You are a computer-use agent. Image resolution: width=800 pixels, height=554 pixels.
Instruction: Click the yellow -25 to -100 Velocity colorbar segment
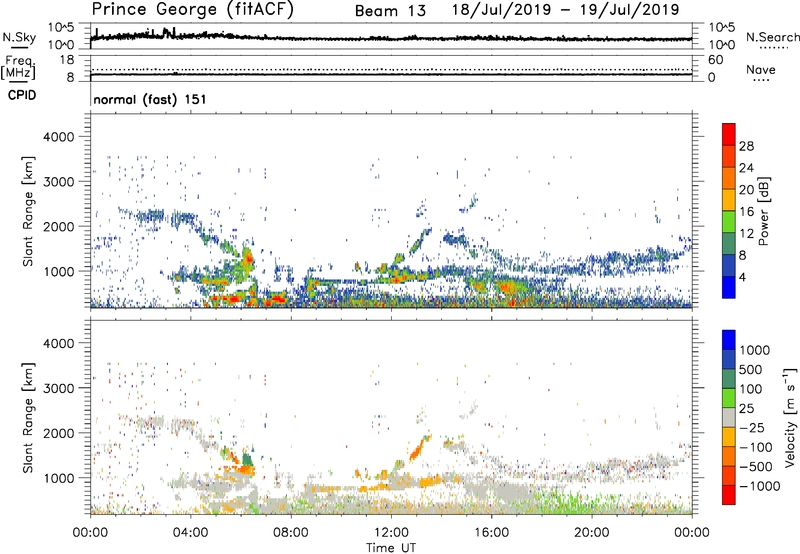pyautogui.click(x=729, y=437)
